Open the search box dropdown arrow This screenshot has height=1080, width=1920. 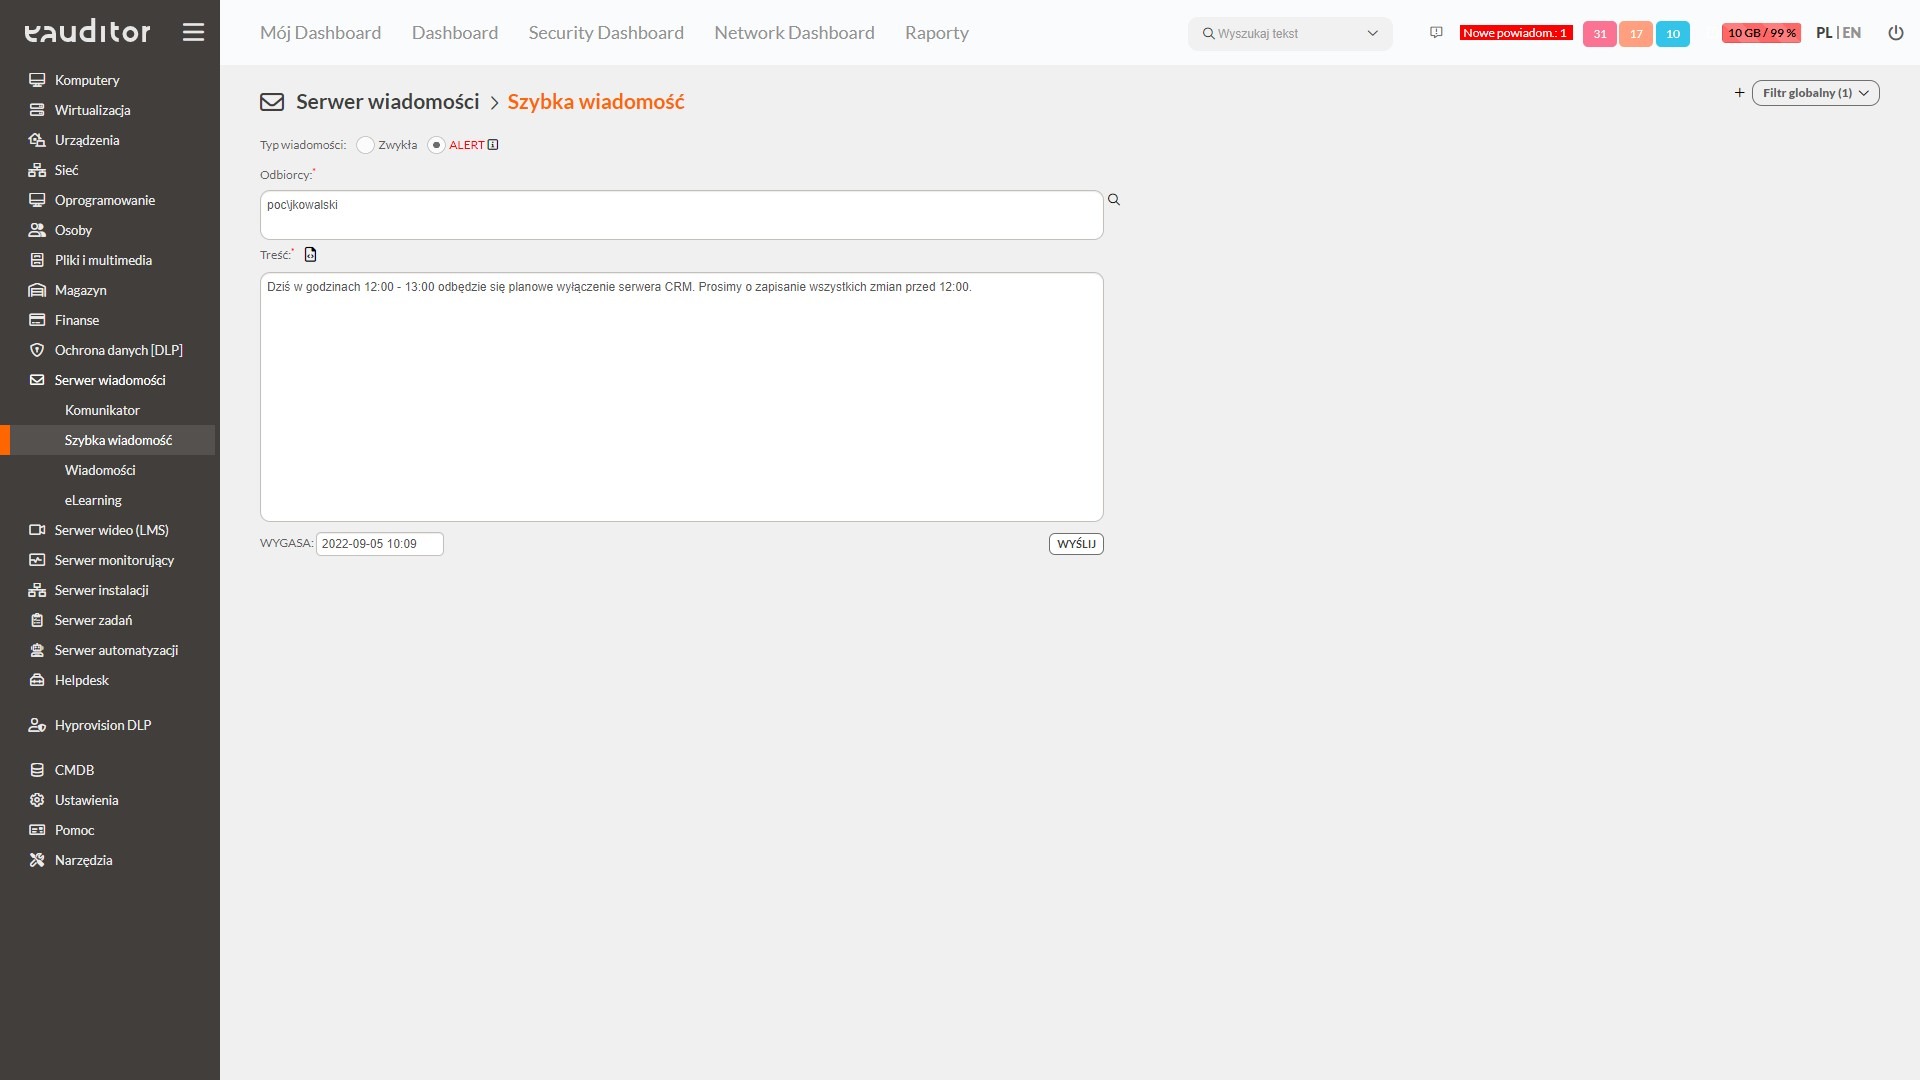(1372, 33)
